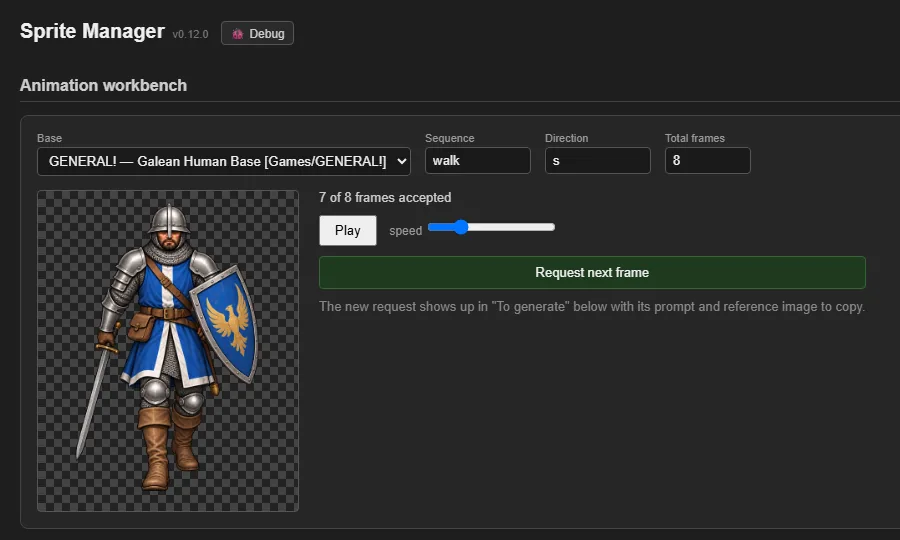This screenshot has height=540, width=900.
Task: Play the walk animation preview
Action: 348,231
